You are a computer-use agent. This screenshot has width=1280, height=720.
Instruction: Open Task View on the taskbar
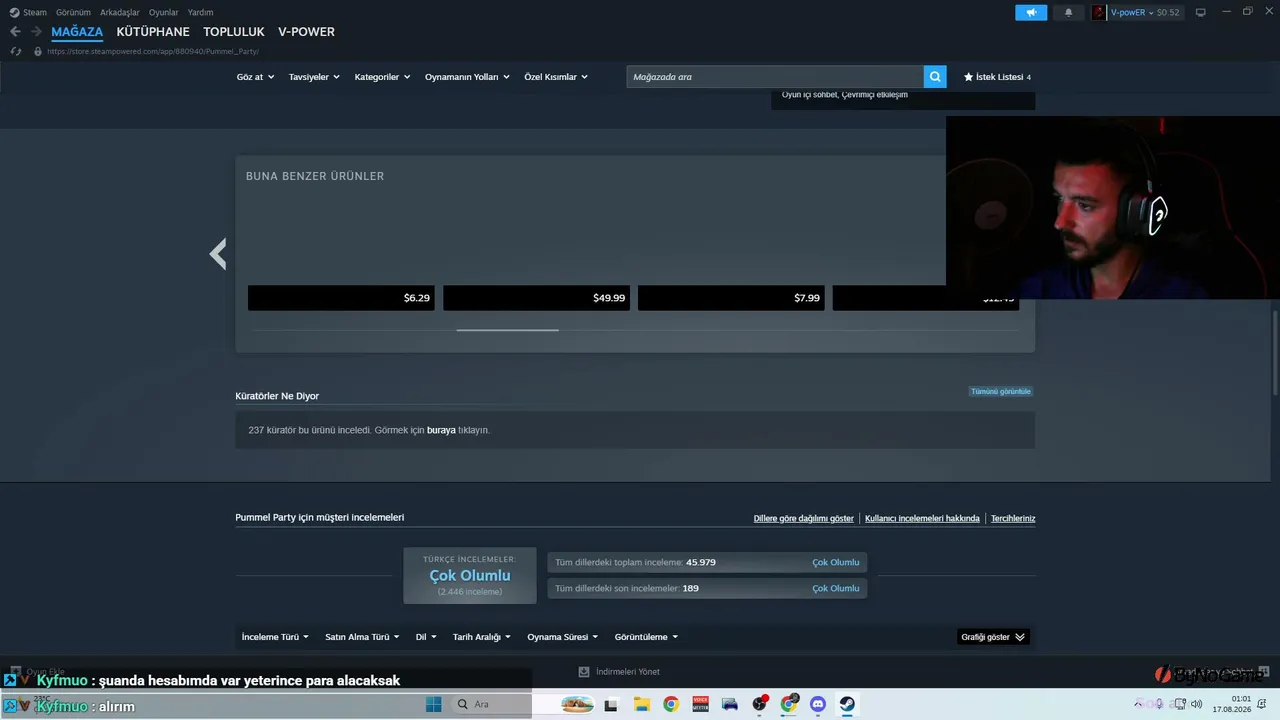pyautogui.click(x=611, y=704)
